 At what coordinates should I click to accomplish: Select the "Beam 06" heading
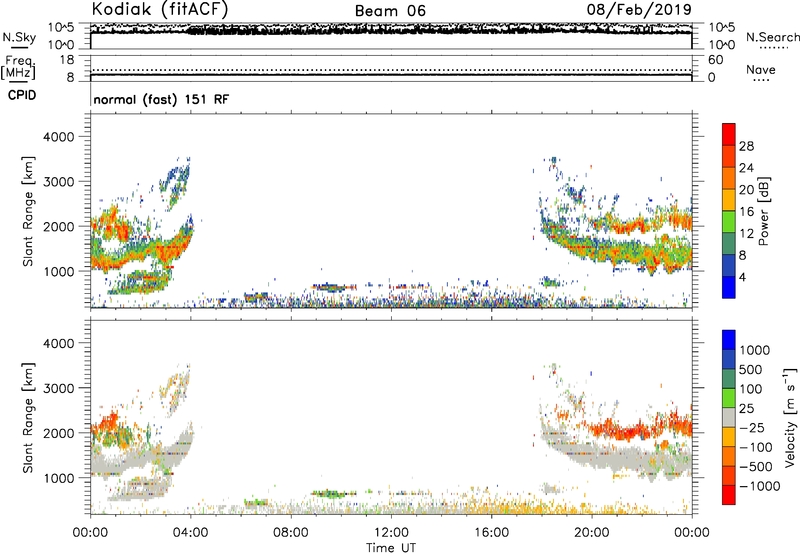click(x=390, y=11)
